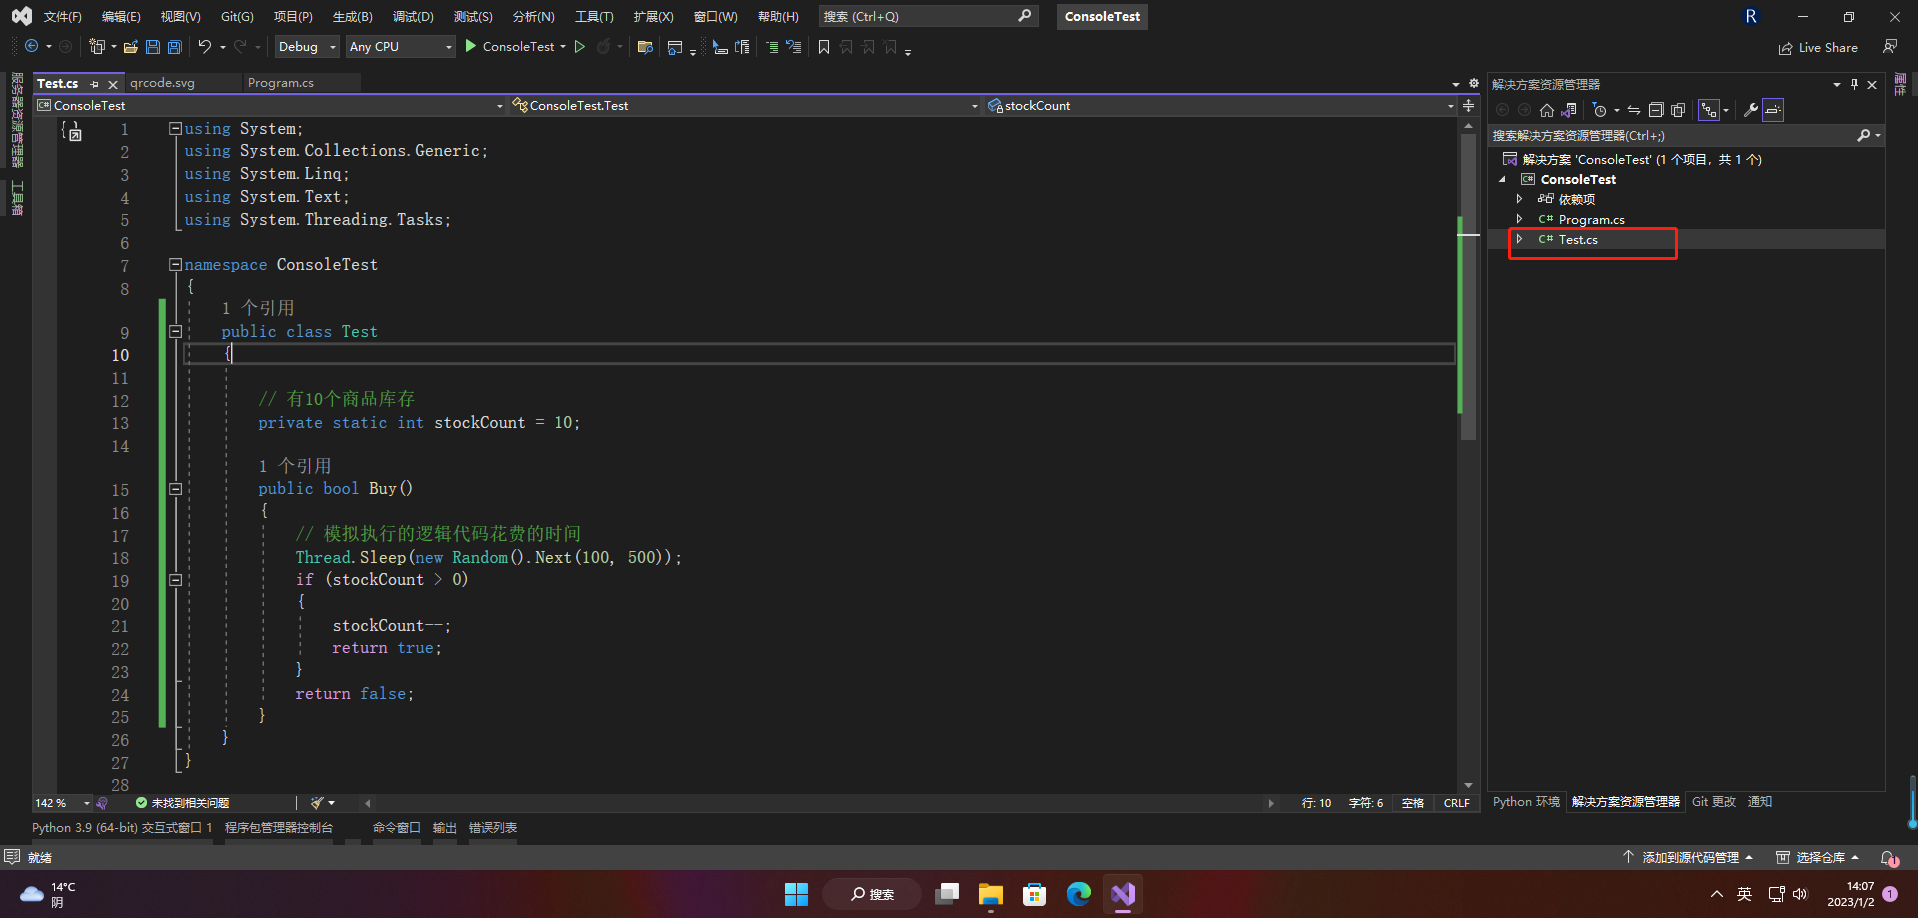Open File Explorer from the taskbar

tap(991, 894)
